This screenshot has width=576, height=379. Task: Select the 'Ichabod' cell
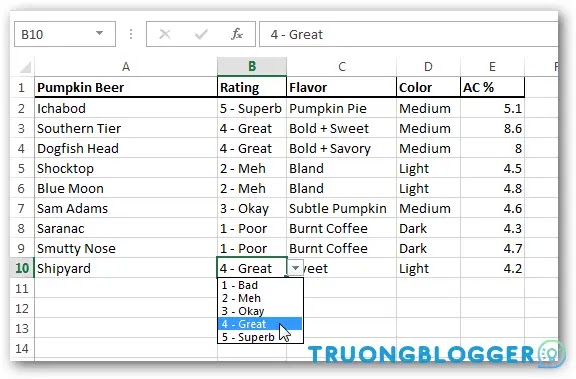(126, 108)
